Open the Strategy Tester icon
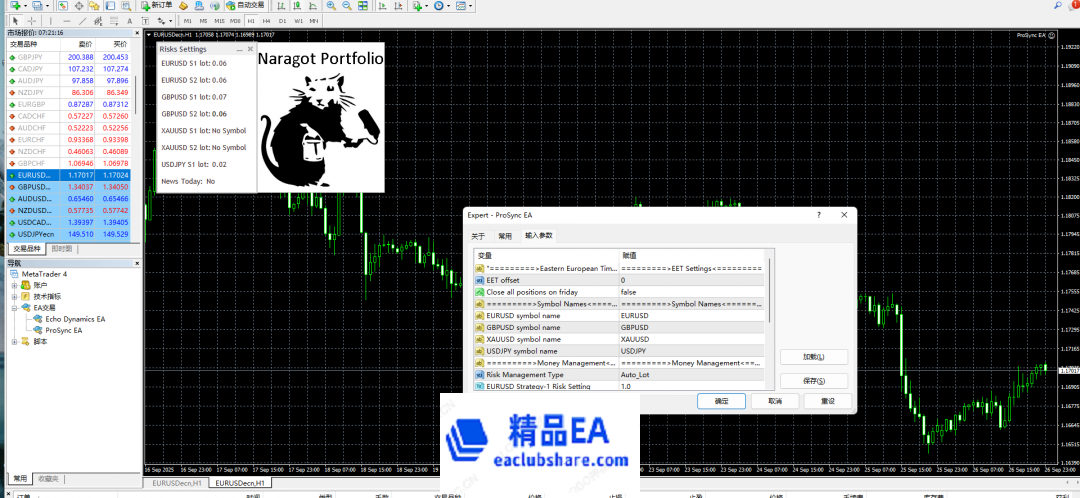This screenshot has width=1080, height=498. point(126,6)
